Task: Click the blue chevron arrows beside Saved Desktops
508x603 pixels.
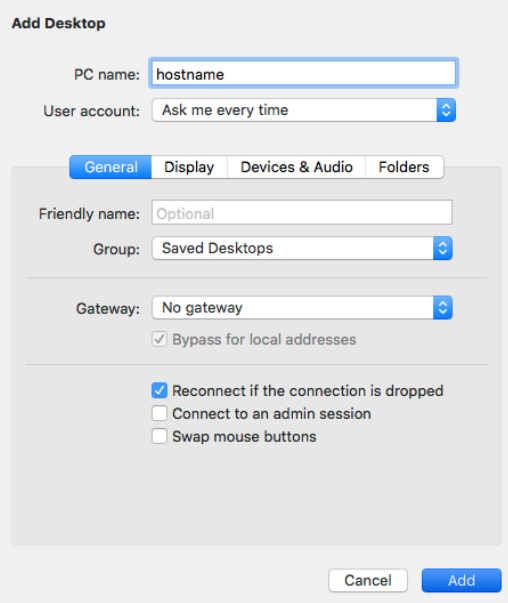Action: click(443, 248)
